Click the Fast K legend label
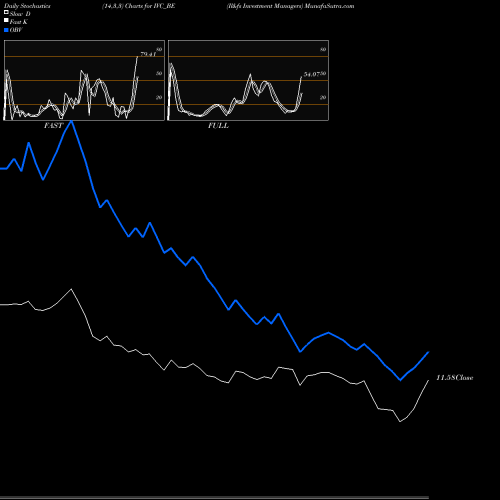Image resolution: width=500 pixels, height=500 pixels. (19, 22)
